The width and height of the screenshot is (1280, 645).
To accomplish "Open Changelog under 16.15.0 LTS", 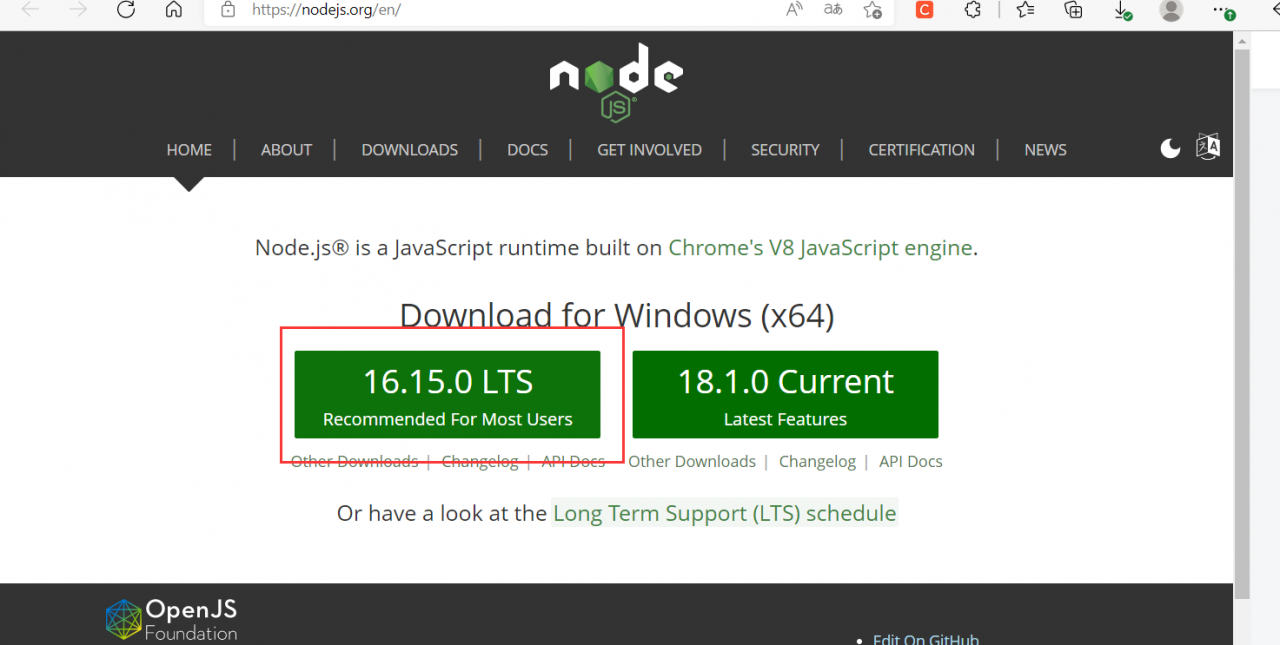I will 480,462.
